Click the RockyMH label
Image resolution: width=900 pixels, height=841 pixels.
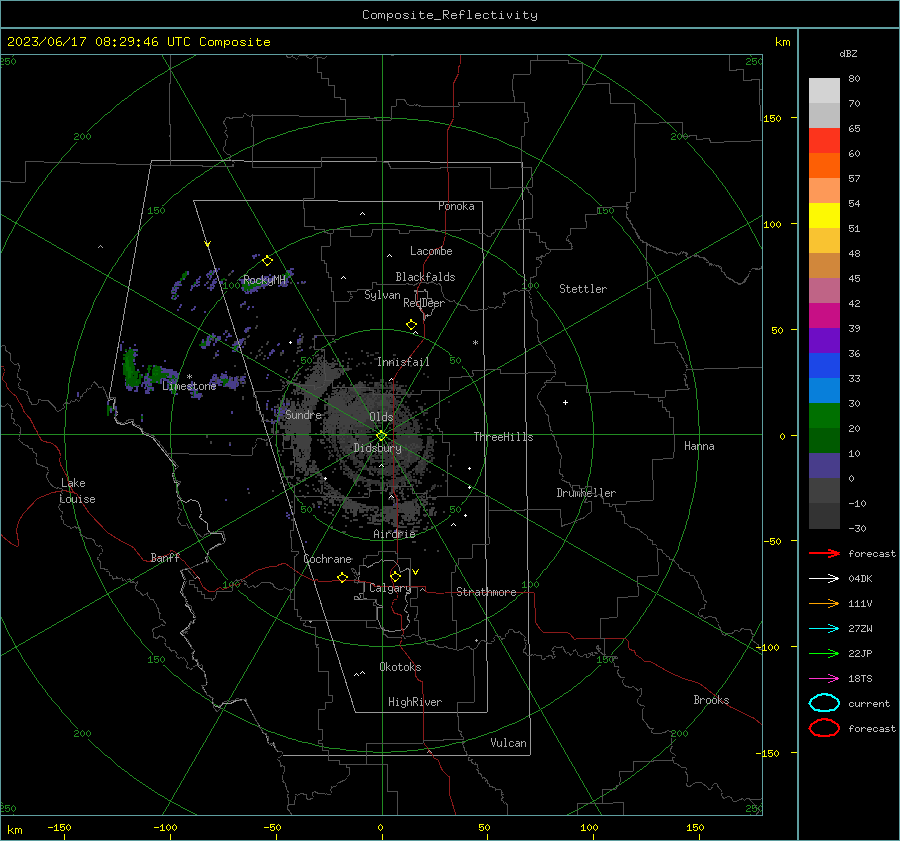[264, 280]
